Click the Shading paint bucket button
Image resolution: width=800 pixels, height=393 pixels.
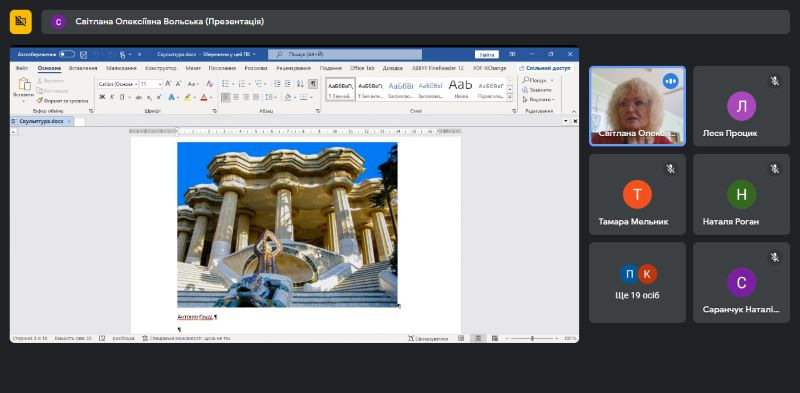click(287, 97)
